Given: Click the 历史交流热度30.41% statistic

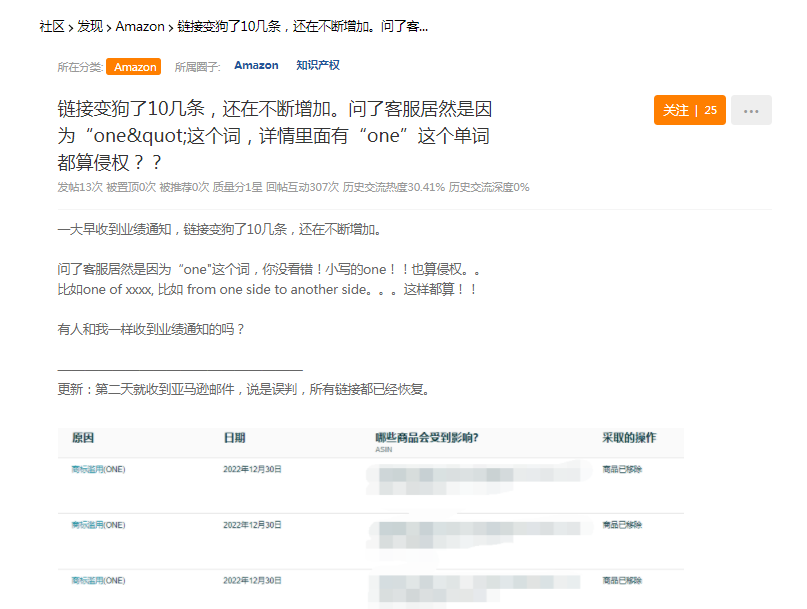Looking at the screenshot, I should (x=395, y=186).
